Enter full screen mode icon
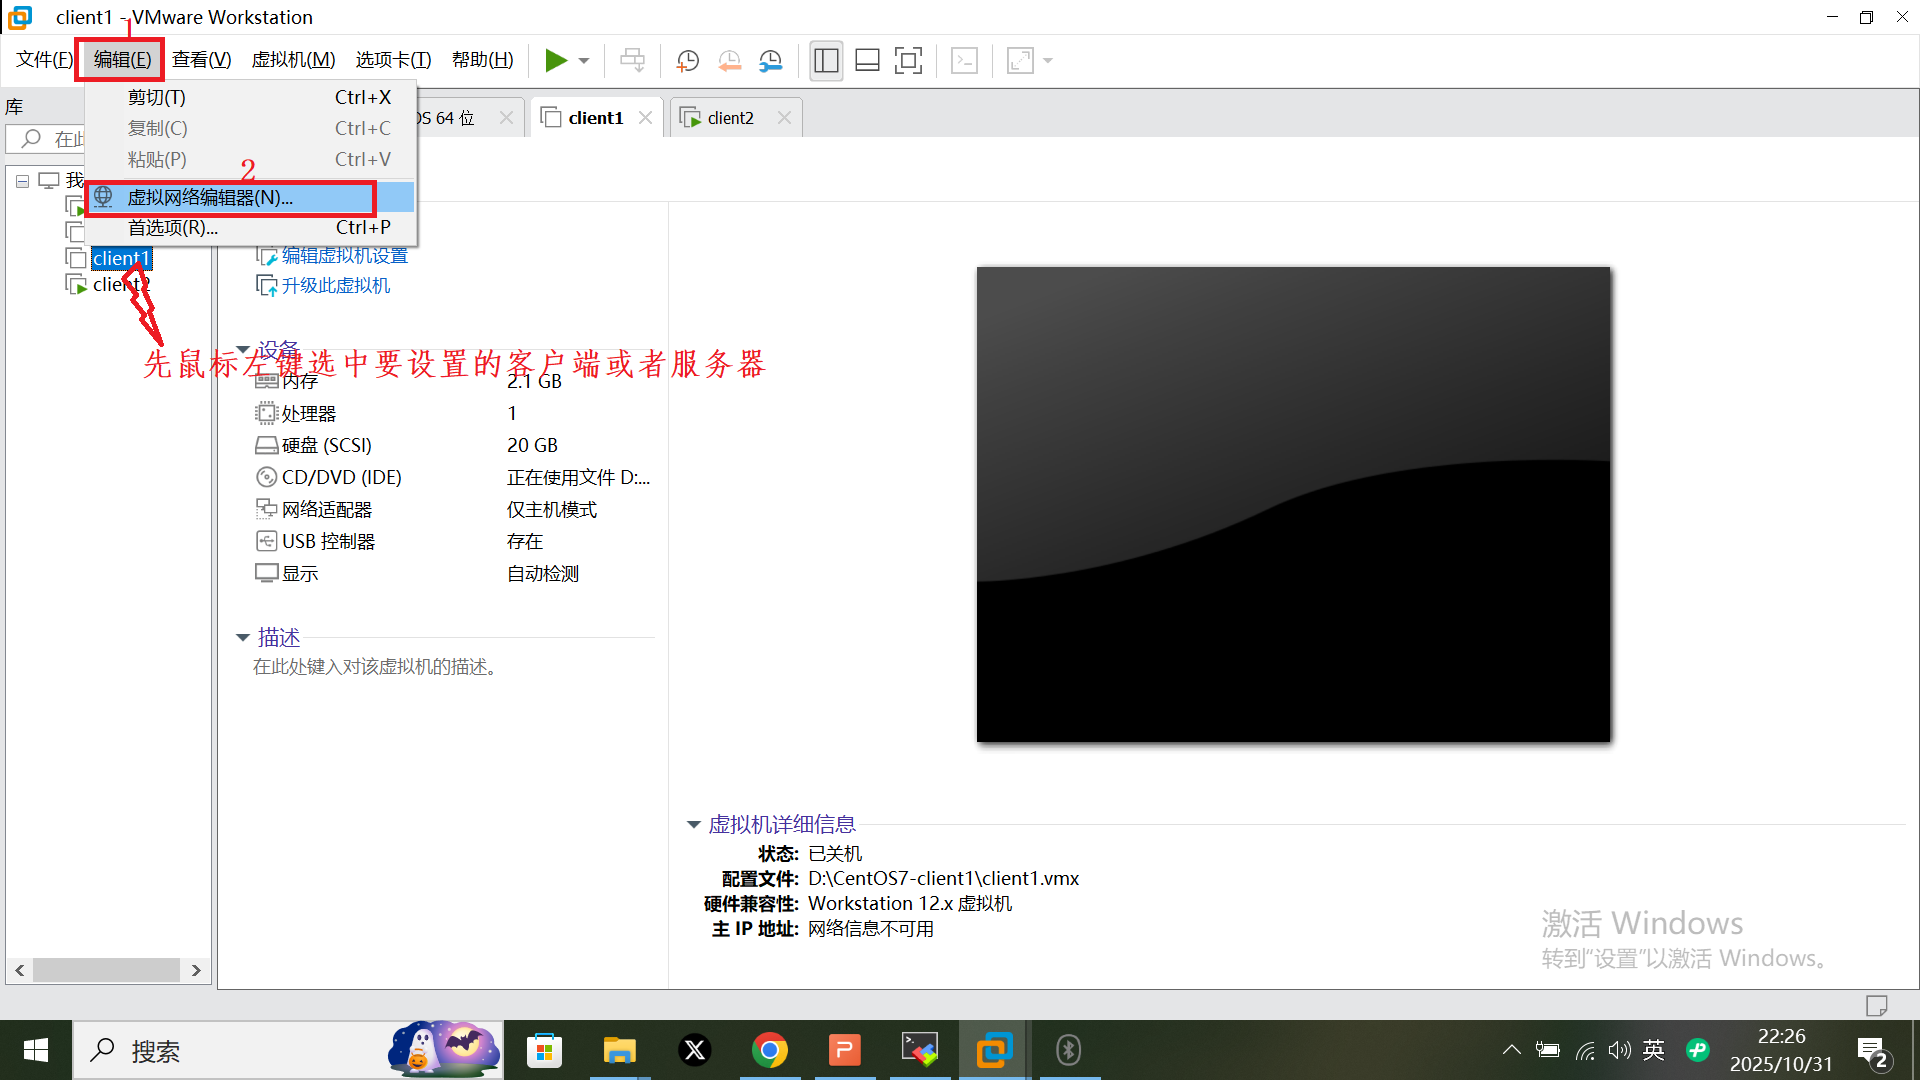 (908, 61)
